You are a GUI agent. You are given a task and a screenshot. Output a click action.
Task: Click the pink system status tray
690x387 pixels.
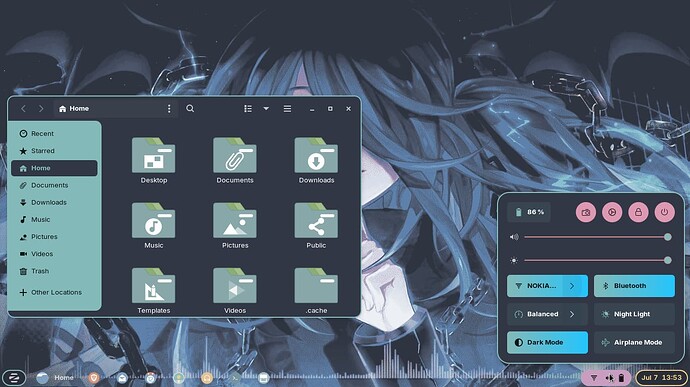coord(607,378)
